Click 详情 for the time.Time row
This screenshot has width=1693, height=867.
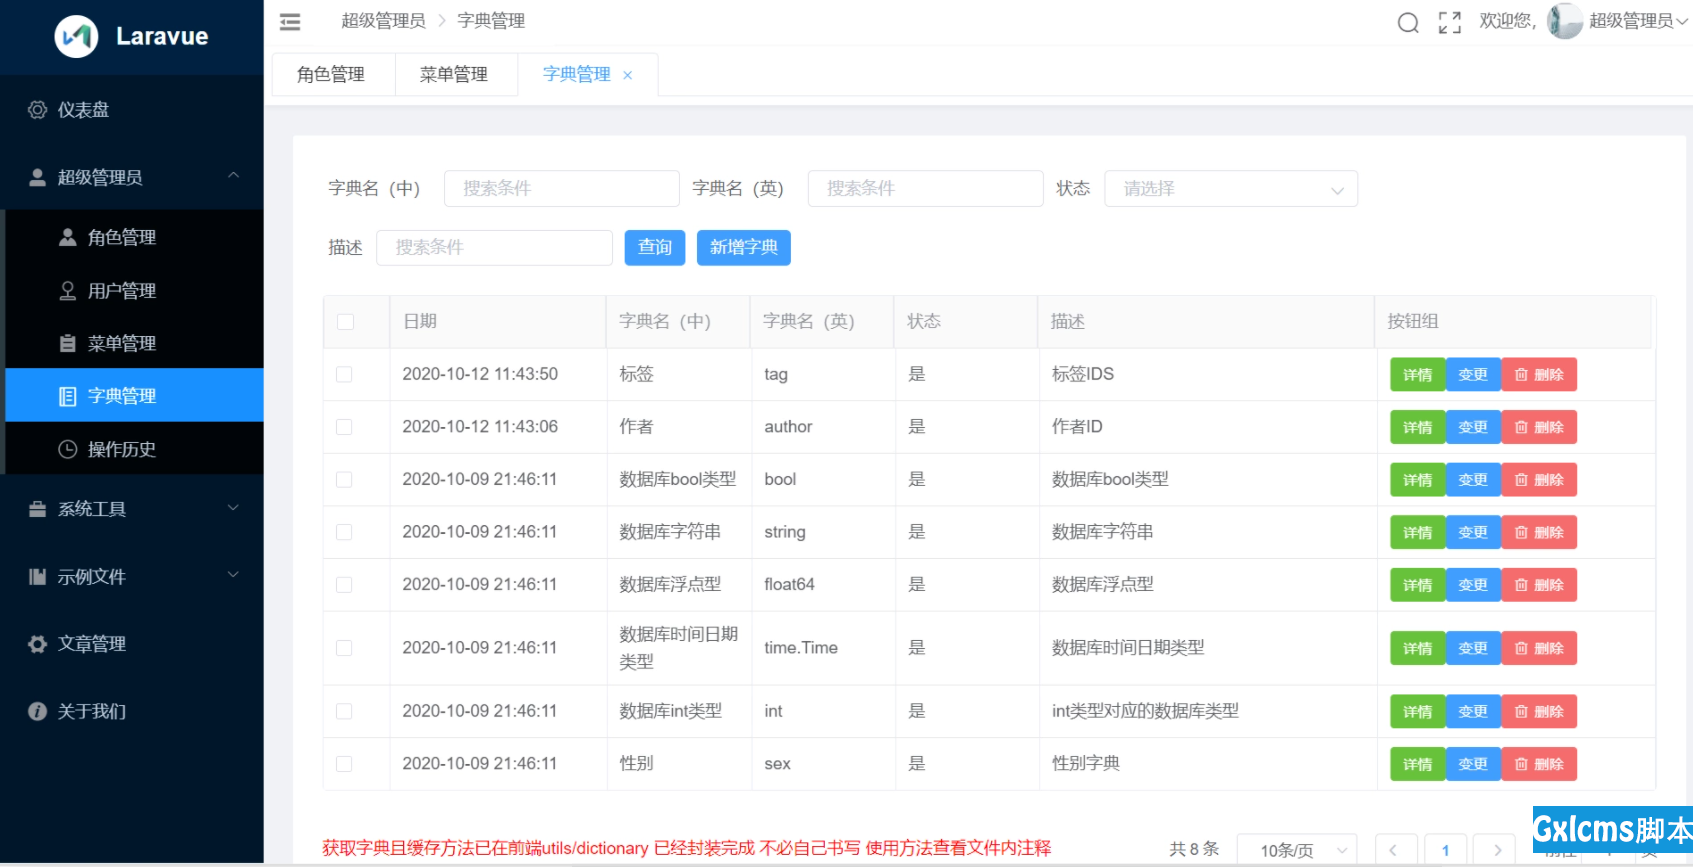pyautogui.click(x=1418, y=648)
